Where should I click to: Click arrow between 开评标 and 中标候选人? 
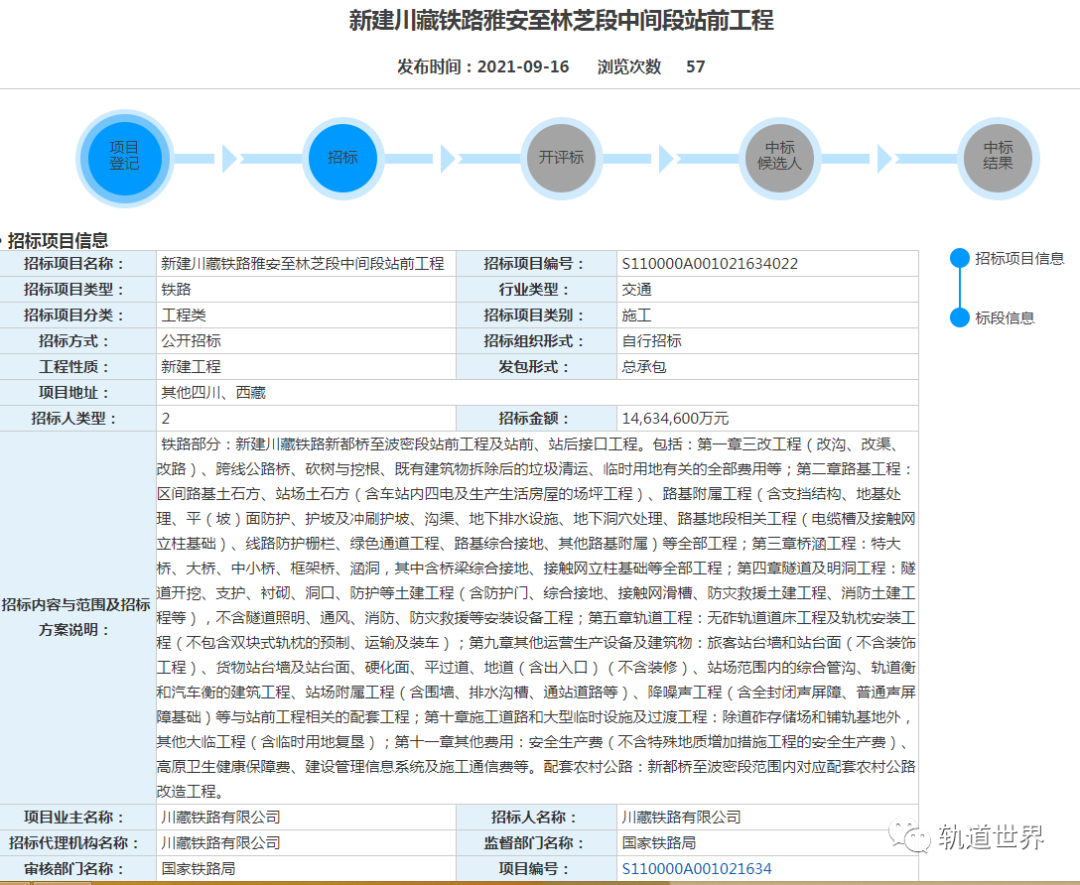(666, 158)
